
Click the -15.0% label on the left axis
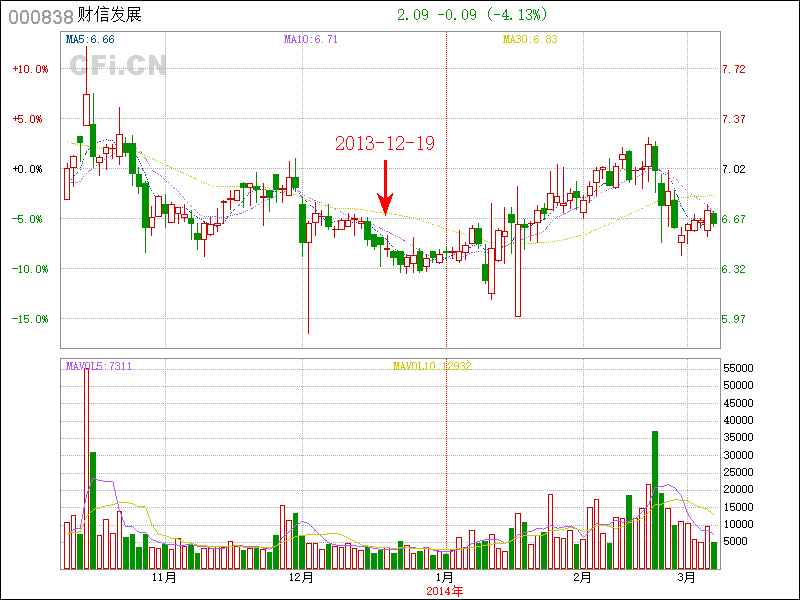coord(30,319)
